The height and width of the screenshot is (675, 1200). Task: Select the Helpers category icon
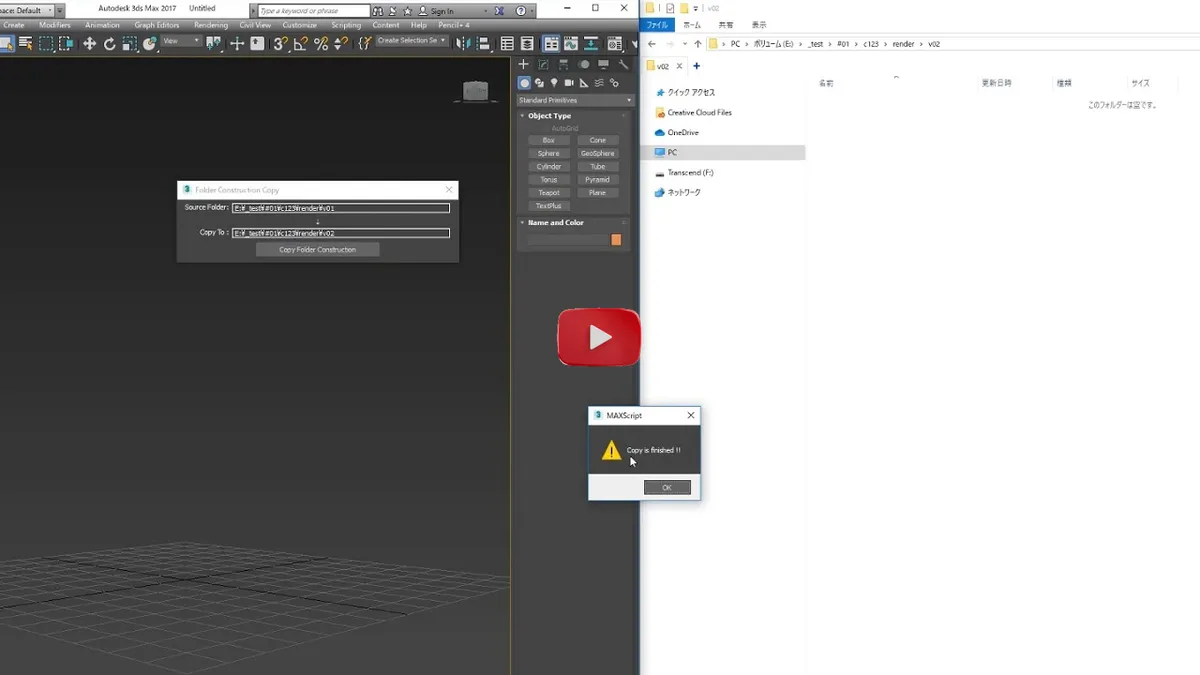pyautogui.click(x=584, y=83)
